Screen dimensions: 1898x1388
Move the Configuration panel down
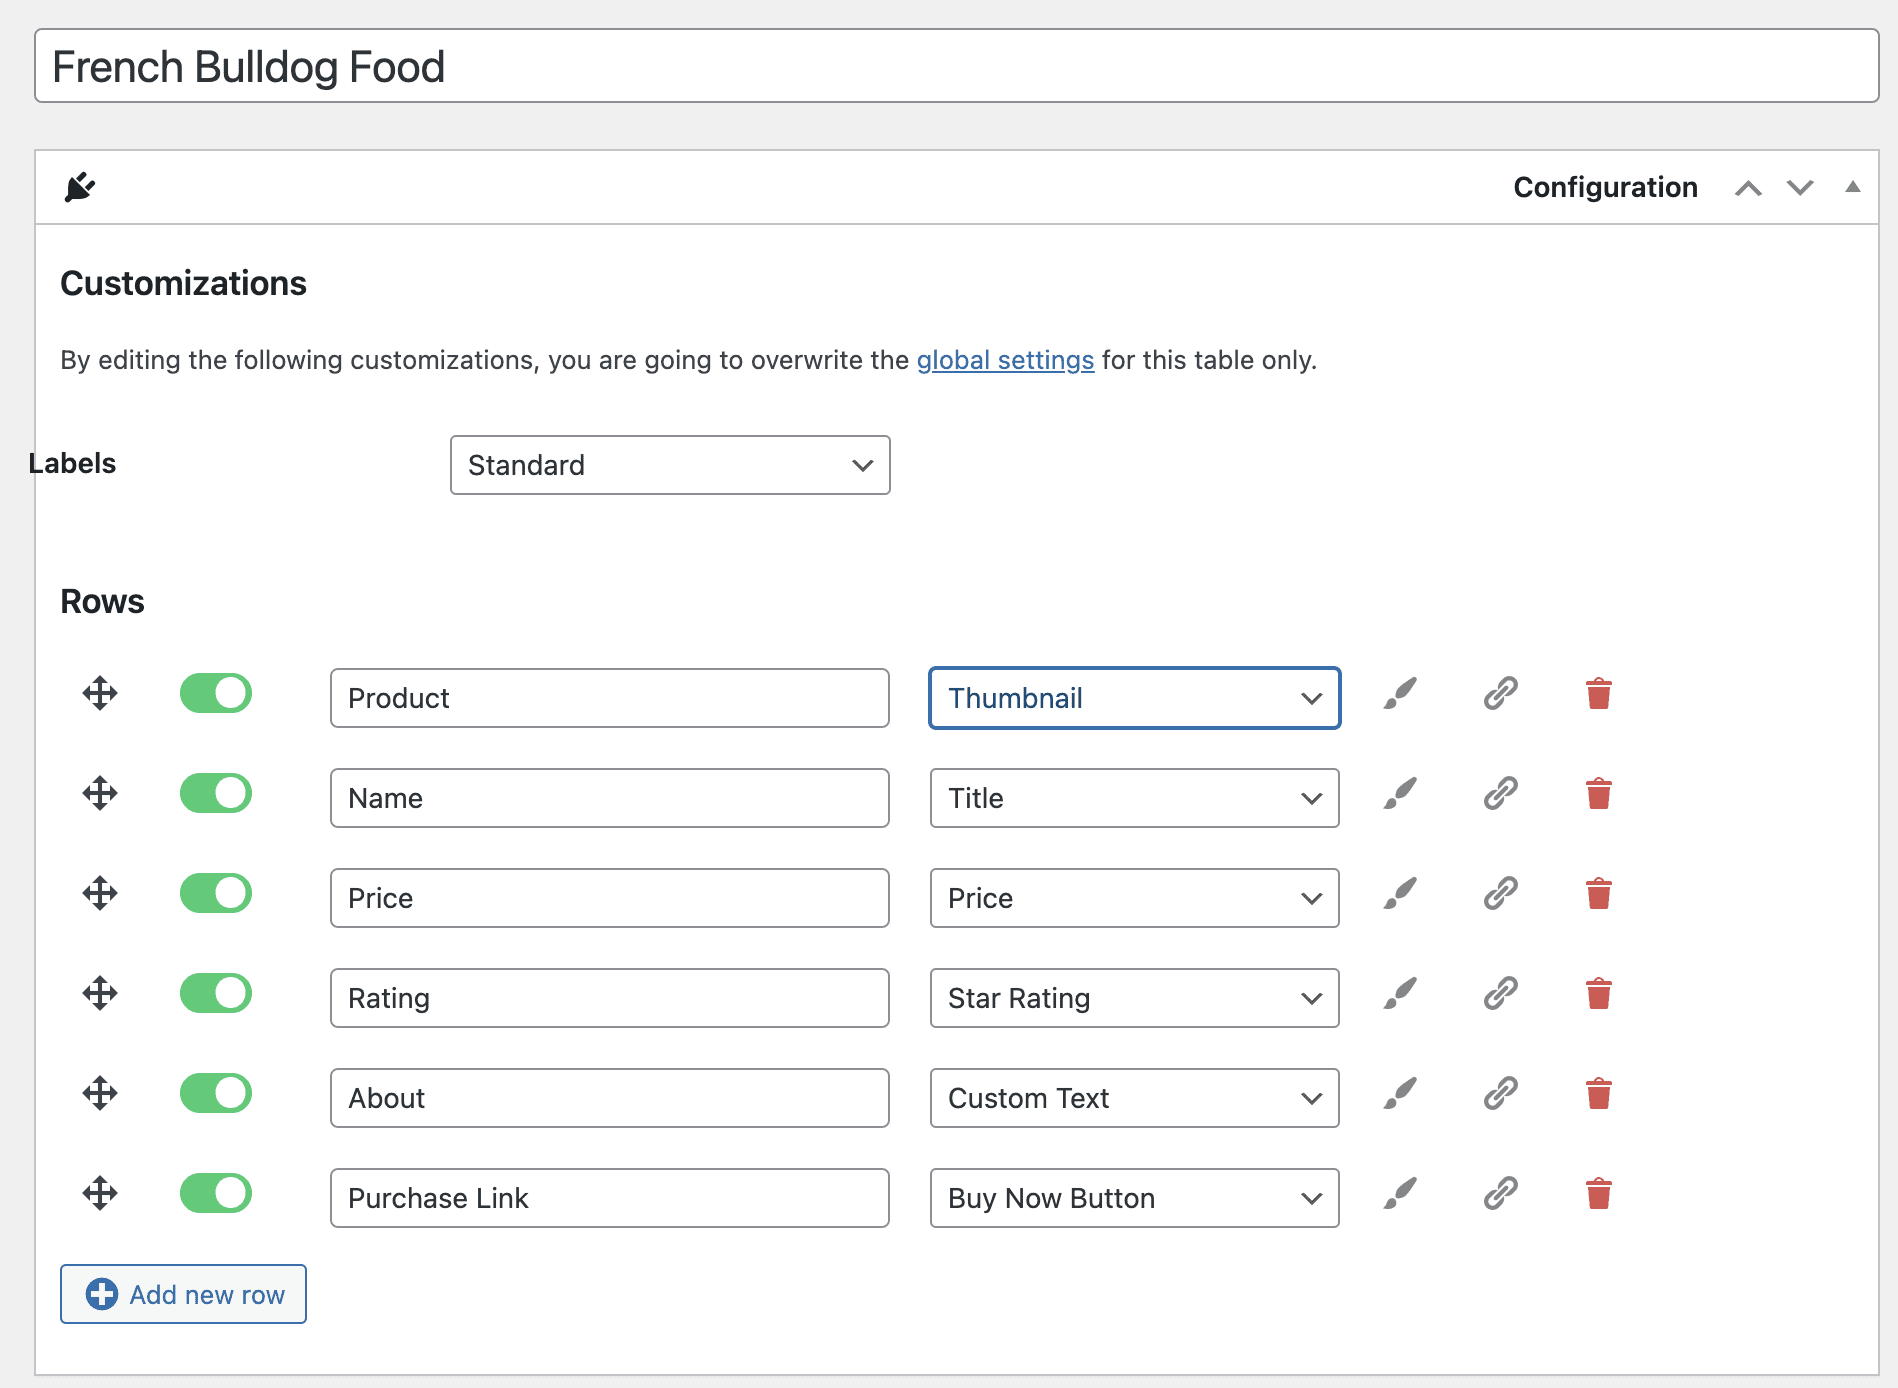(x=1799, y=187)
